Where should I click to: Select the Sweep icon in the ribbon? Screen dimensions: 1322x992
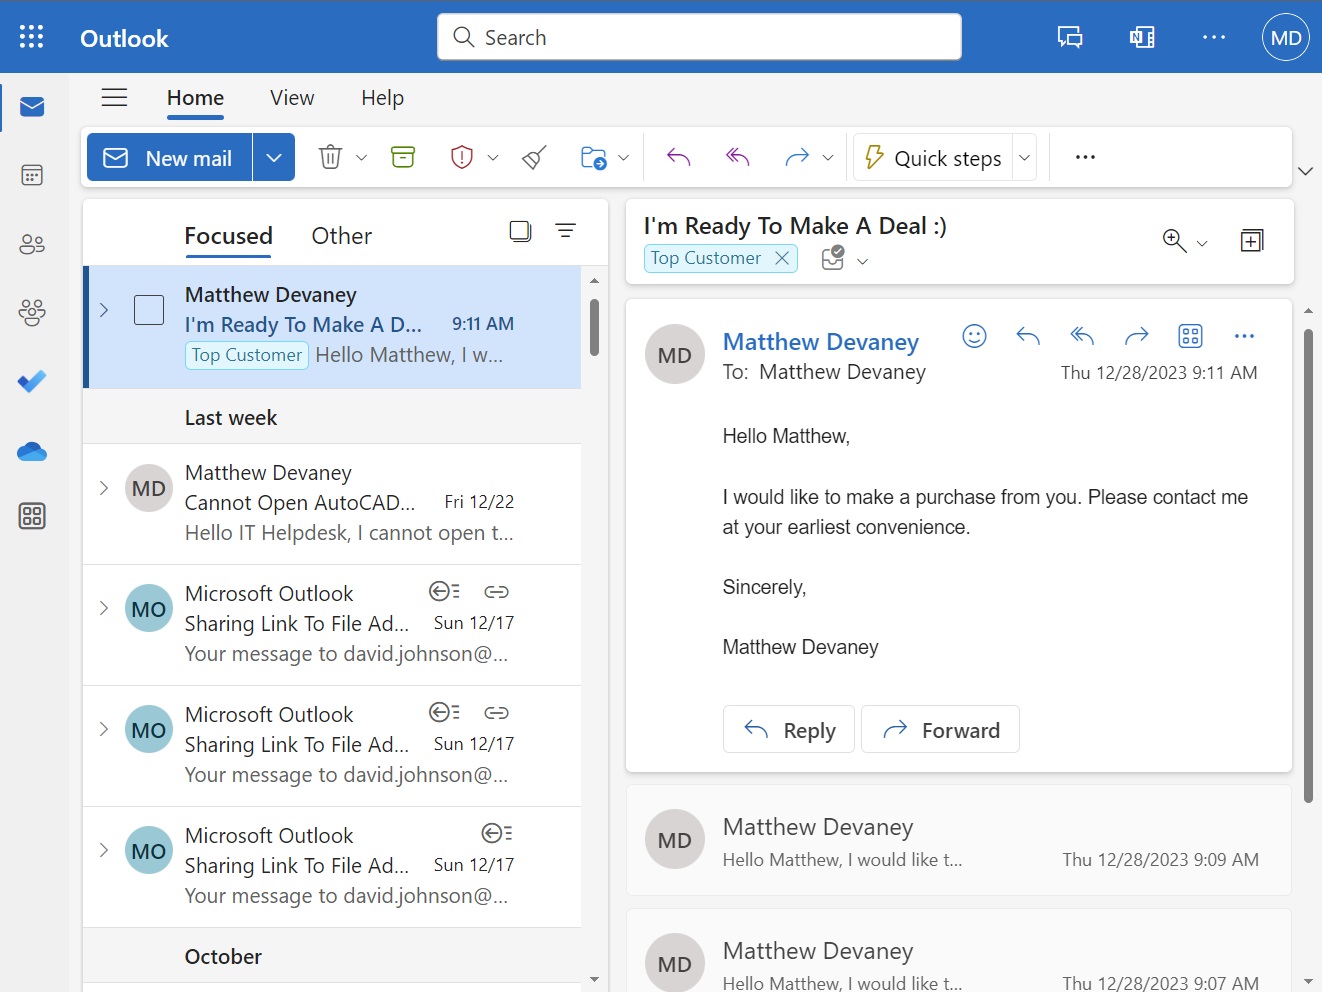click(x=533, y=157)
